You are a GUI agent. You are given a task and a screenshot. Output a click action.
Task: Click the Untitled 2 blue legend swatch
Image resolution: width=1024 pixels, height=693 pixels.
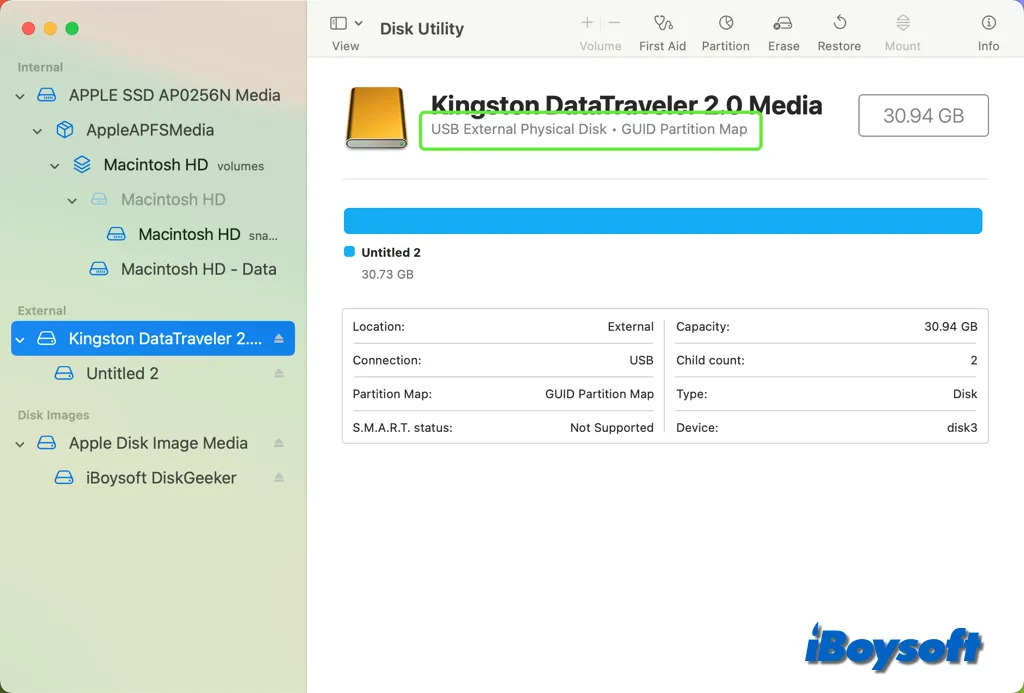pyautogui.click(x=349, y=251)
